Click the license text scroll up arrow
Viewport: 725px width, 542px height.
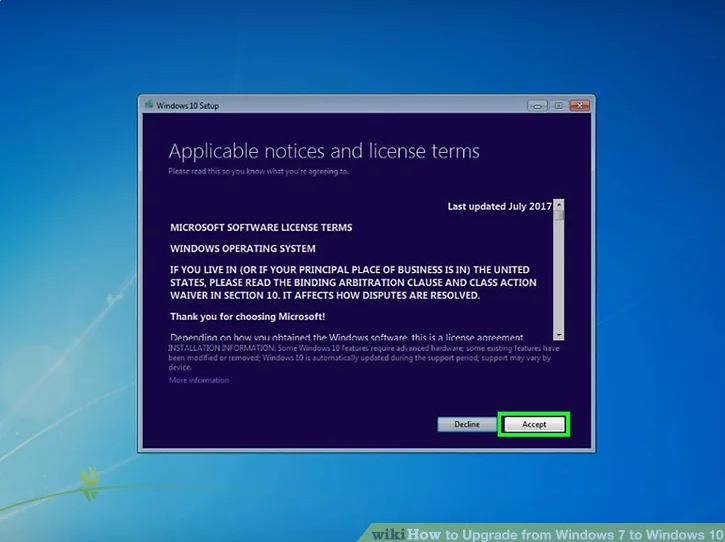click(559, 203)
